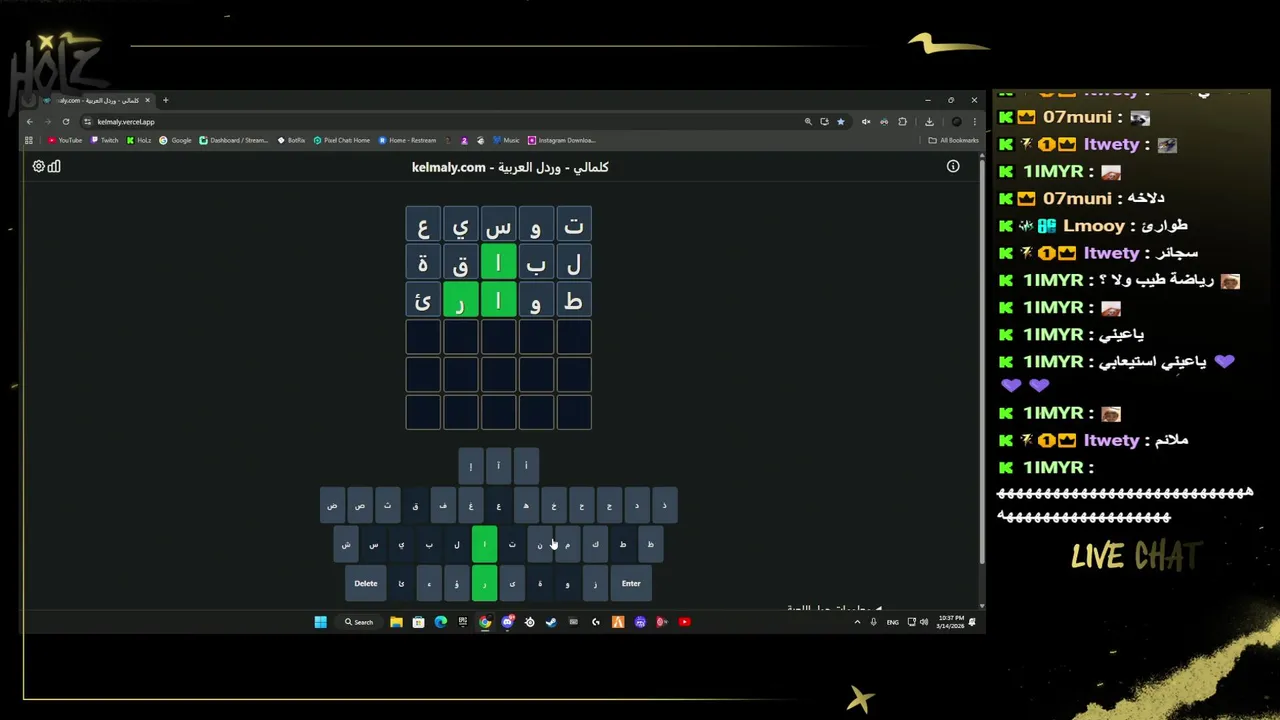Open the Google bookmark
Viewport: 1280px width, 720px height.
[175, 140]
